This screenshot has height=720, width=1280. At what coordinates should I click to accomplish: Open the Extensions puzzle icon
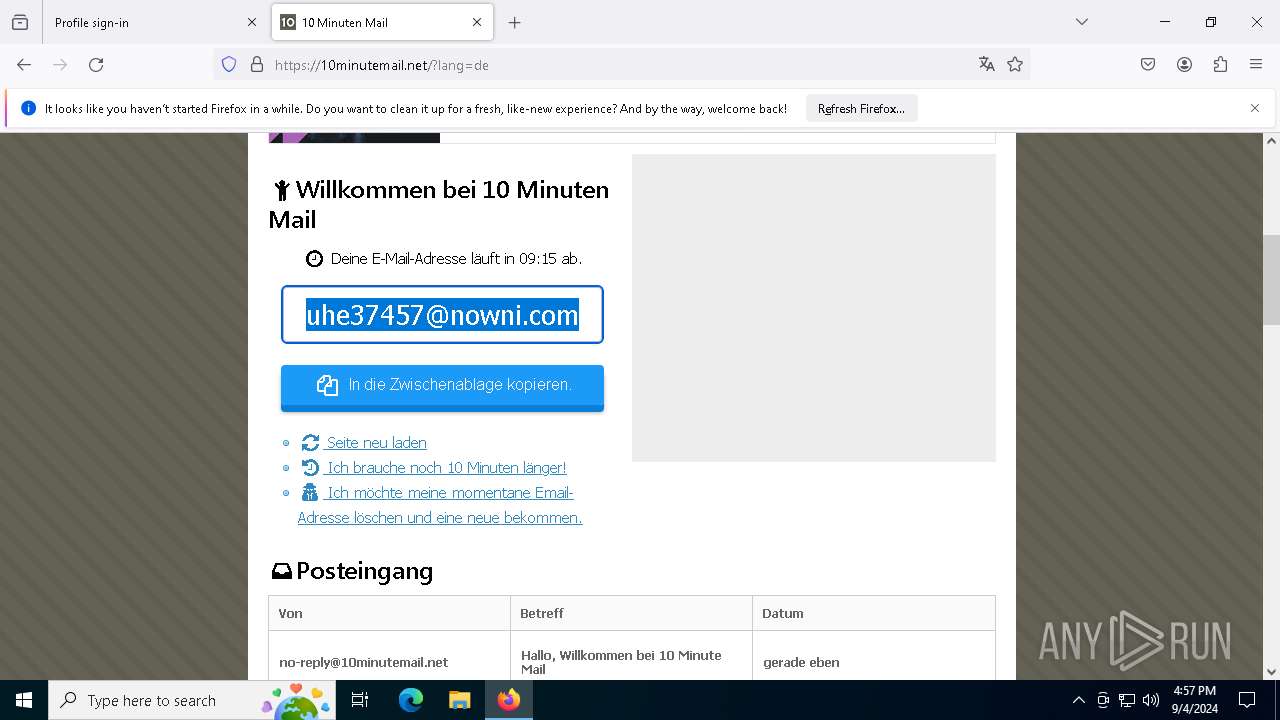click(1220, 65)
